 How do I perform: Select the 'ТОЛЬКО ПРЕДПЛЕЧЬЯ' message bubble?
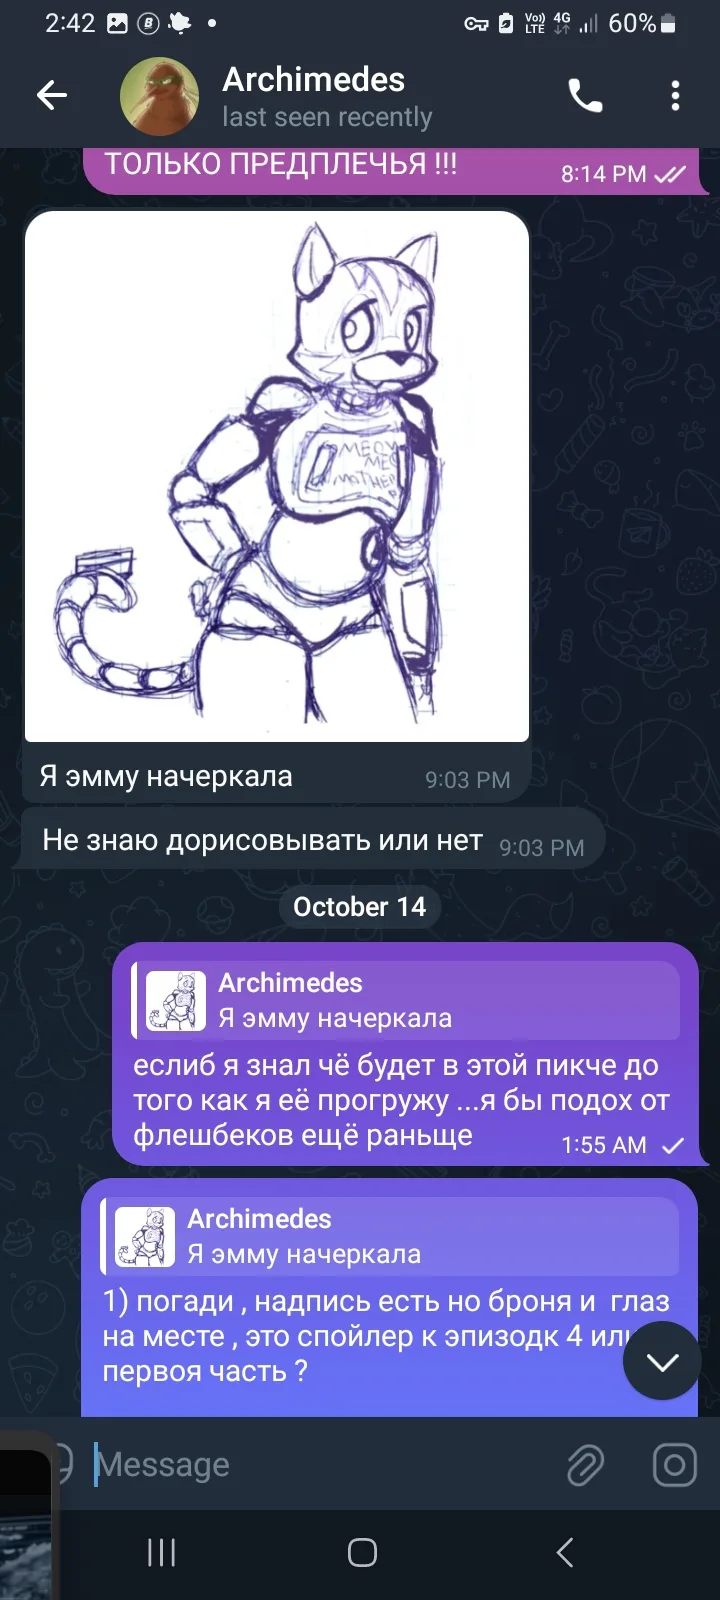tap(396, 169)
